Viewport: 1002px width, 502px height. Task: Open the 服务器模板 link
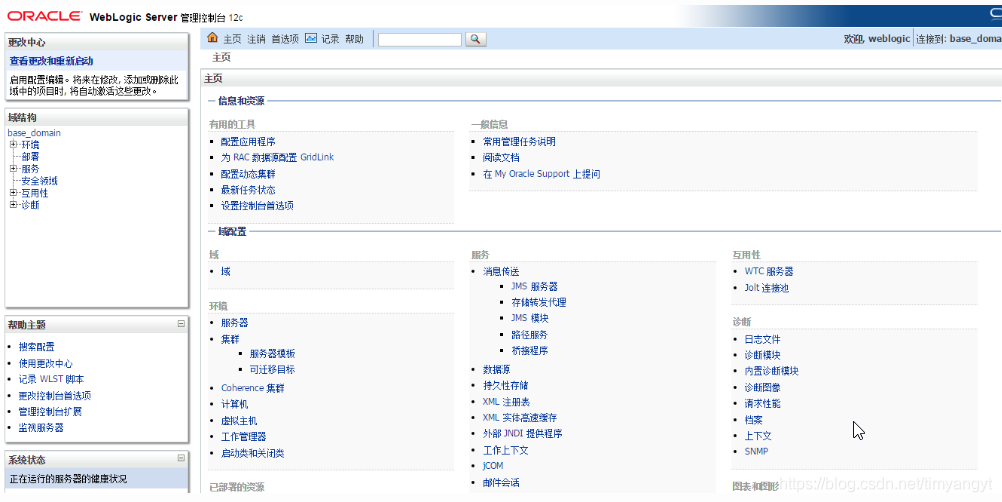[x=272, y=354]
